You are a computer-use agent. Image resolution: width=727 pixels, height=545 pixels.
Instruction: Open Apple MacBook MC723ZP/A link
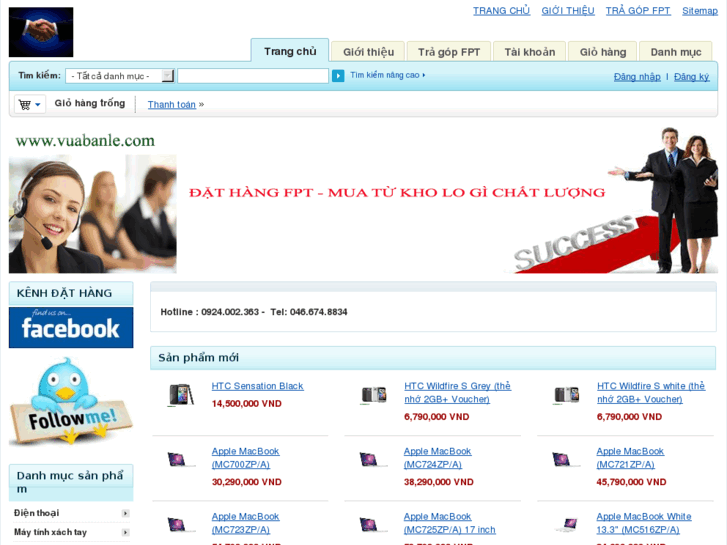tap(246, 523)
